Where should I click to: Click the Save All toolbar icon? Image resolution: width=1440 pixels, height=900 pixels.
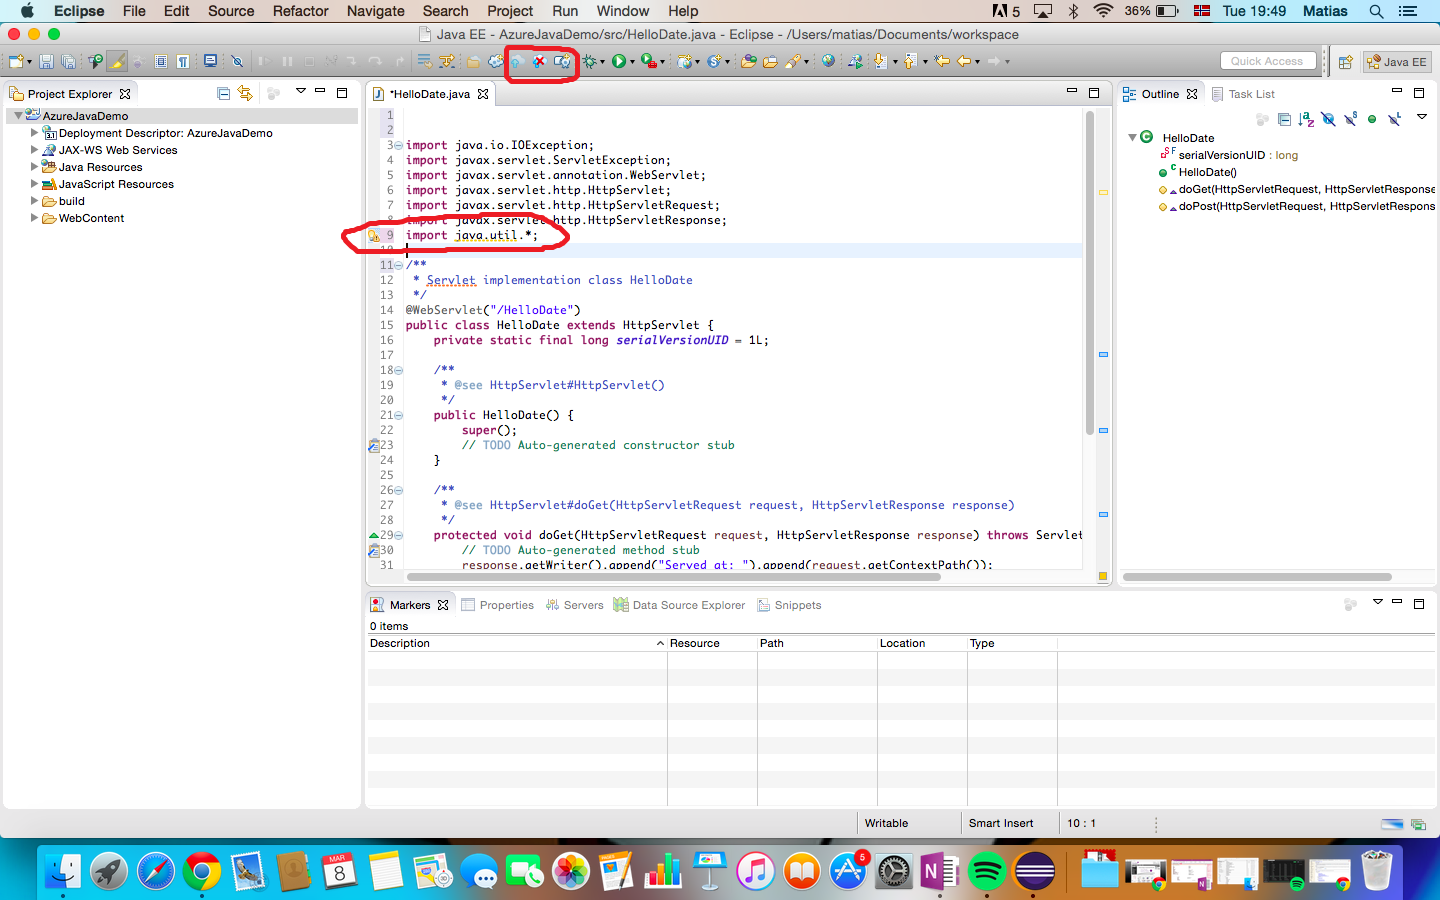[68, 61]
